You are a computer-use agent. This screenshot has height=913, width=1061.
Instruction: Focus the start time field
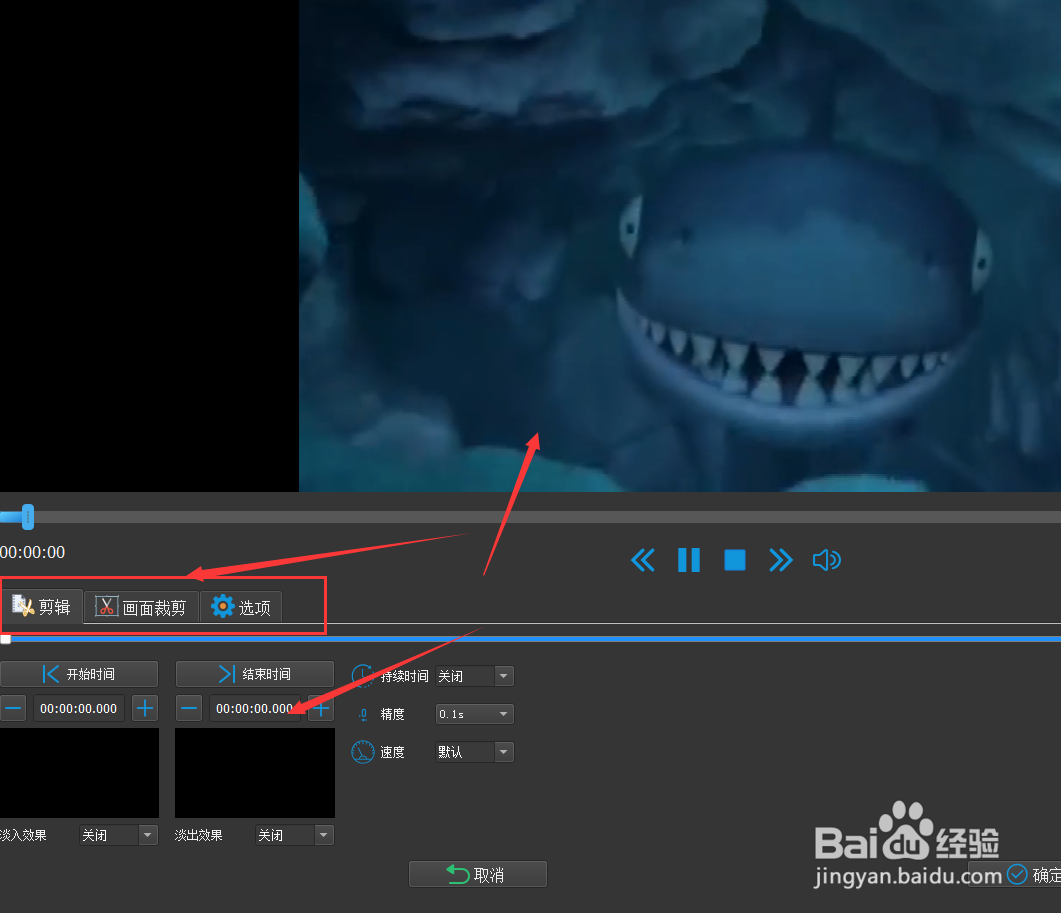(x=79, y=709)
